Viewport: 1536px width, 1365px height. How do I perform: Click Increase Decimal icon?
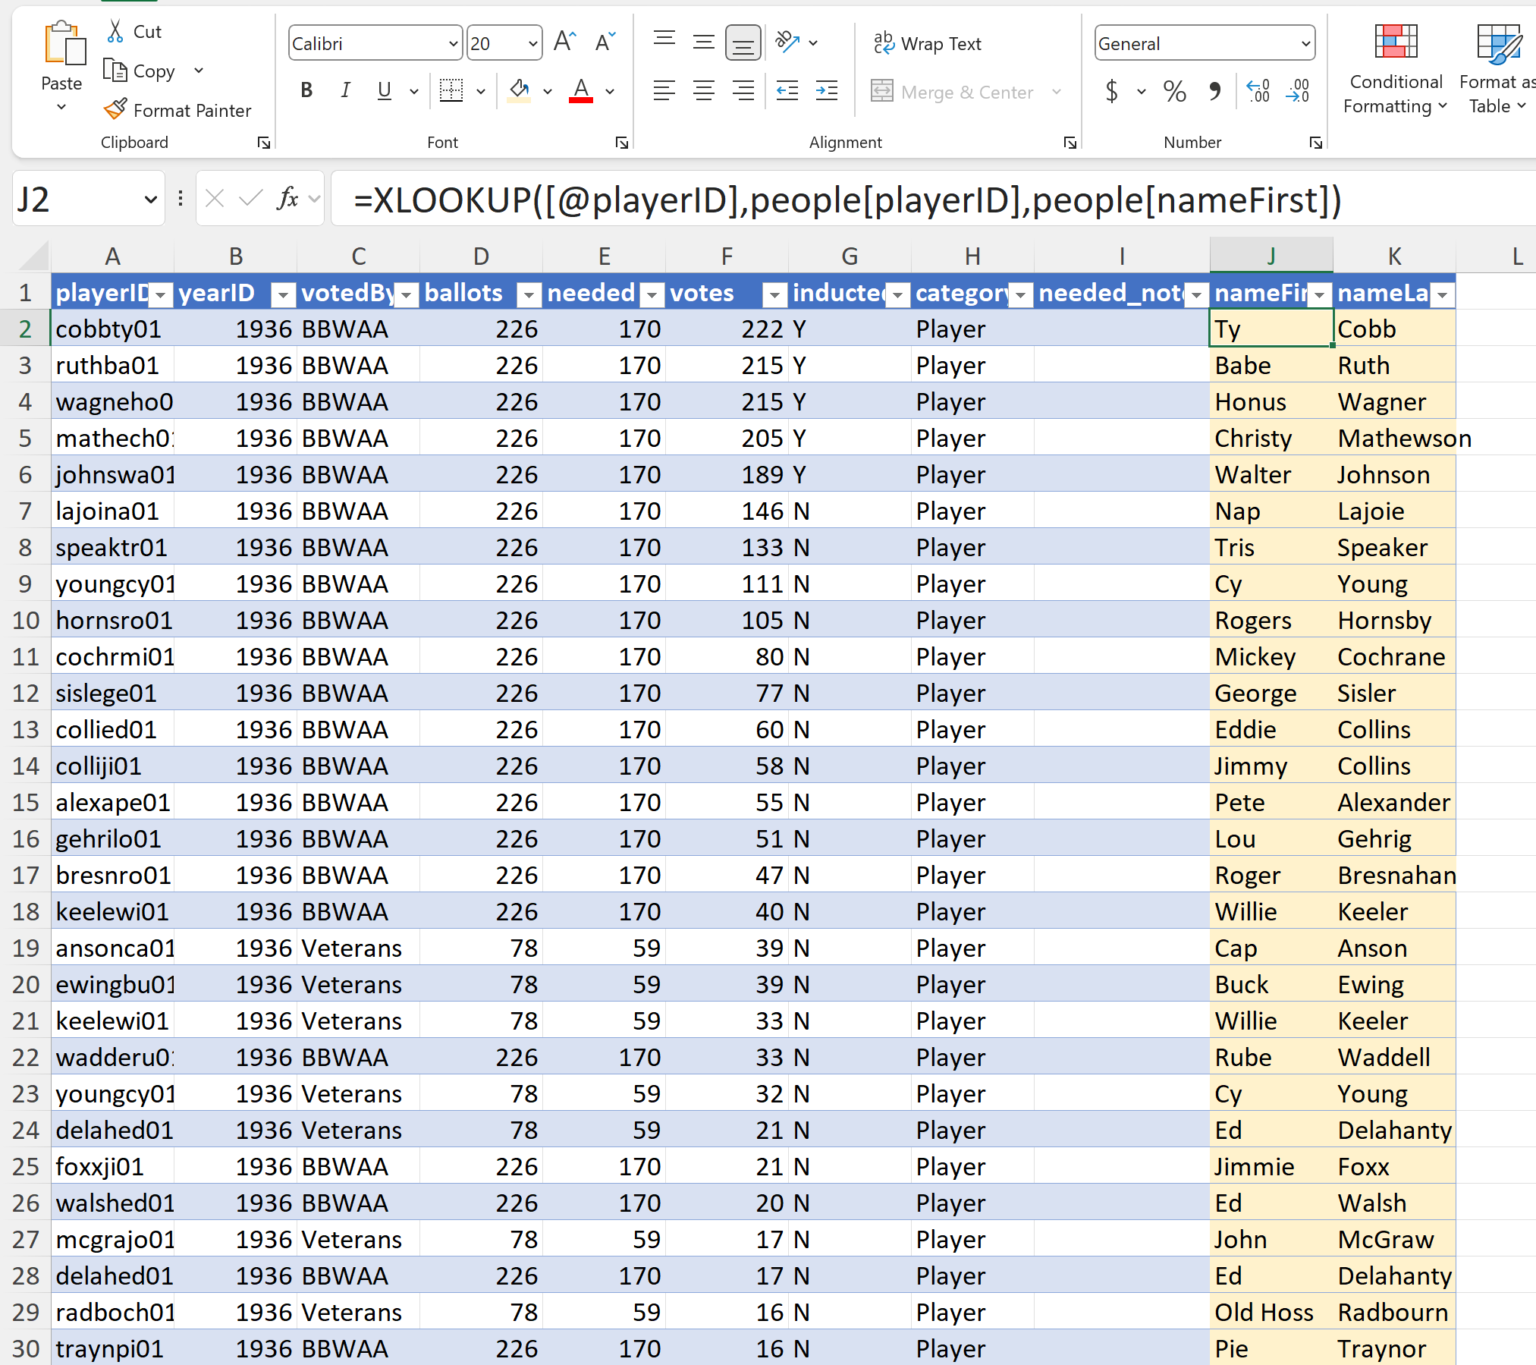pos(1258,92)
